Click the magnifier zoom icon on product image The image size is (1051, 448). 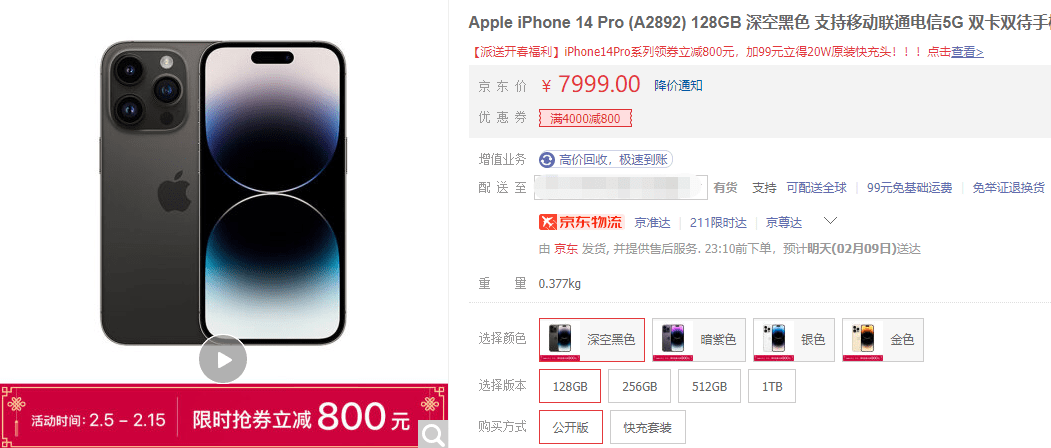(433, 435)
